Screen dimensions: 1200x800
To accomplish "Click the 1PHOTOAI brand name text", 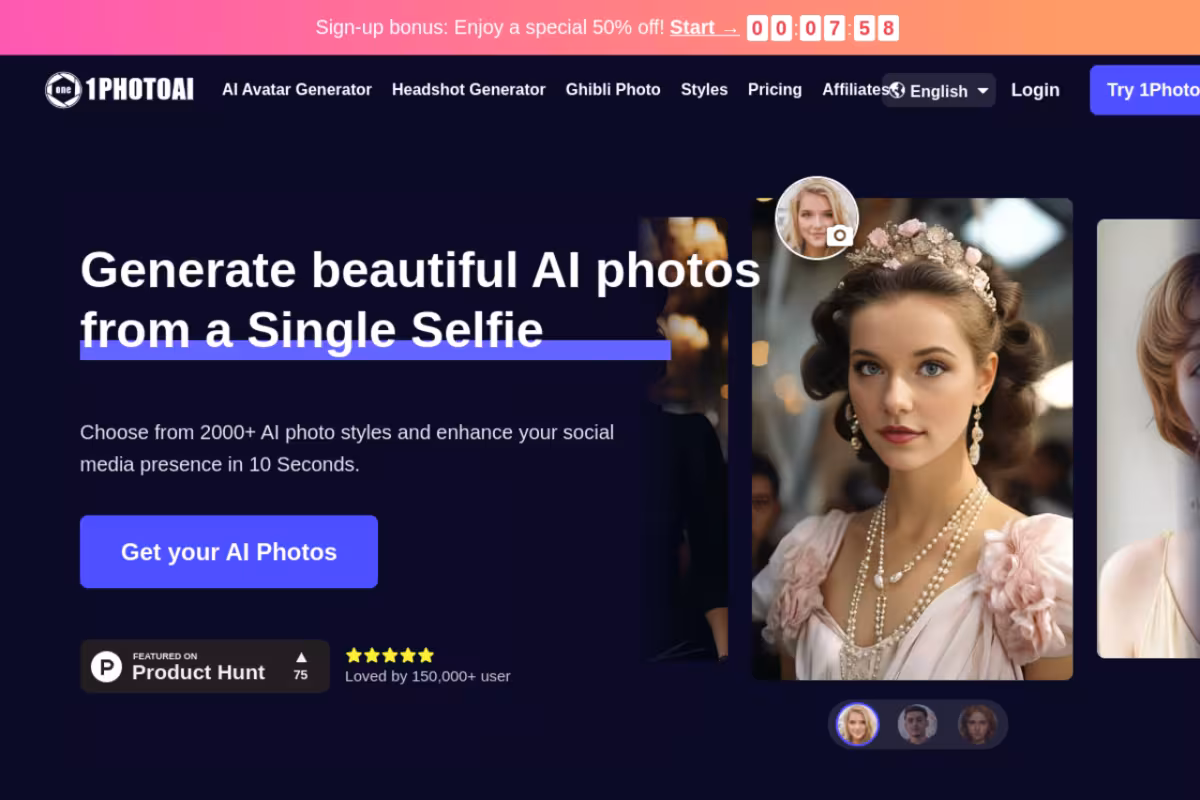I will [x=139, y=90].
